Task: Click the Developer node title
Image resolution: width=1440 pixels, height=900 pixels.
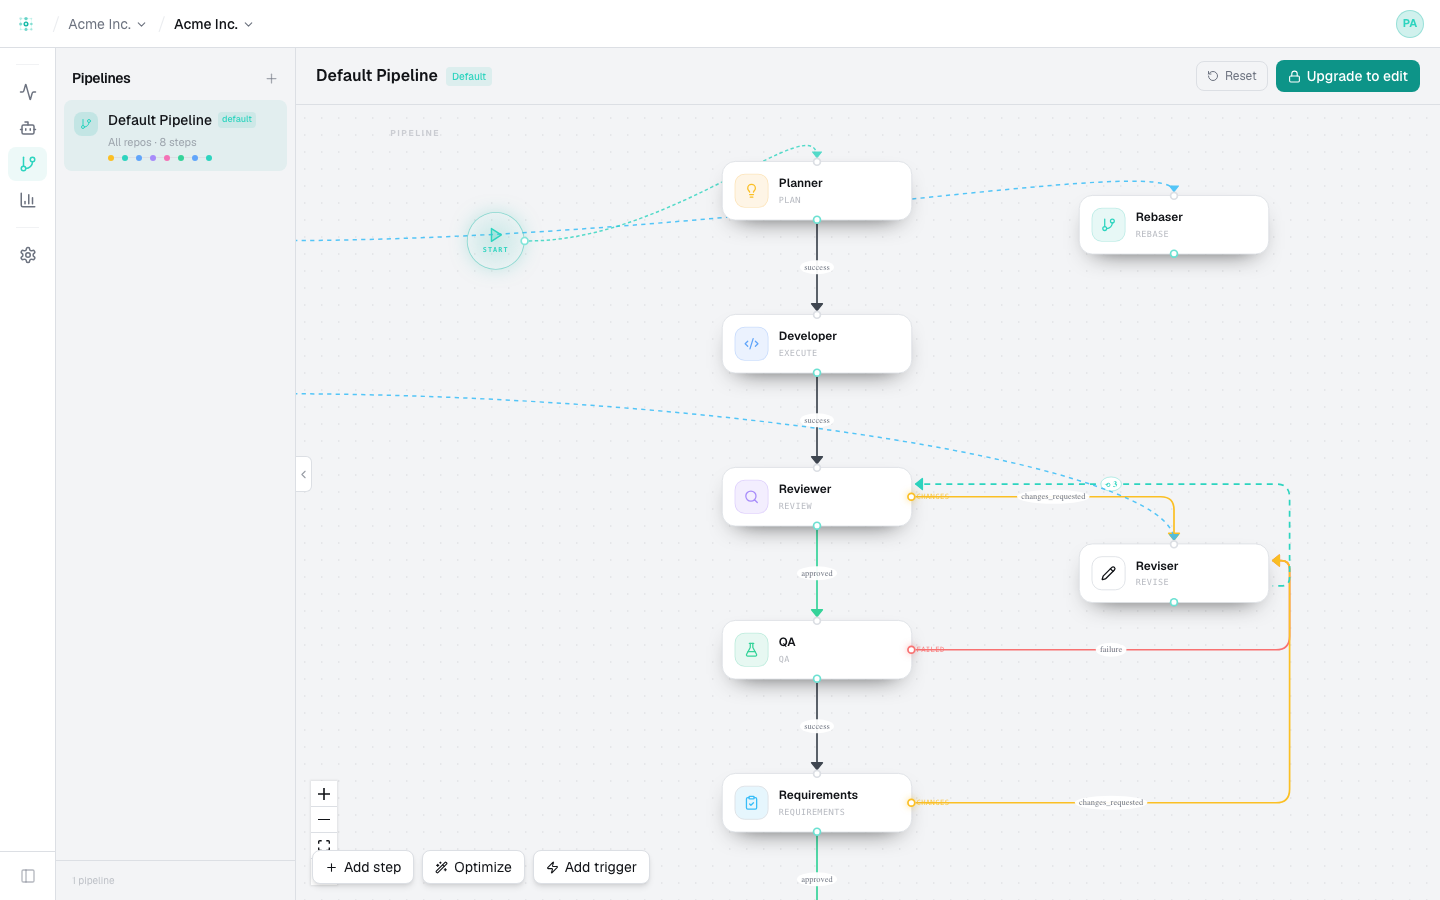Action: (x=808, y=336)
